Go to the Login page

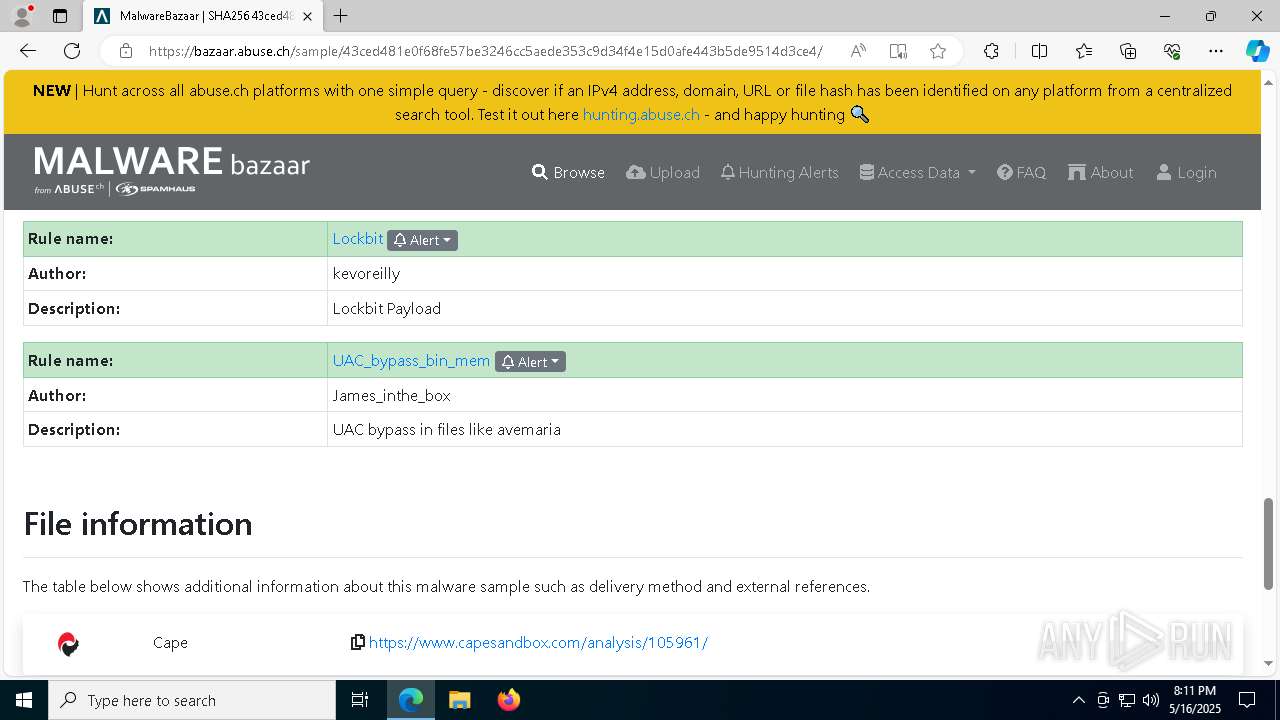(1186, 172)
